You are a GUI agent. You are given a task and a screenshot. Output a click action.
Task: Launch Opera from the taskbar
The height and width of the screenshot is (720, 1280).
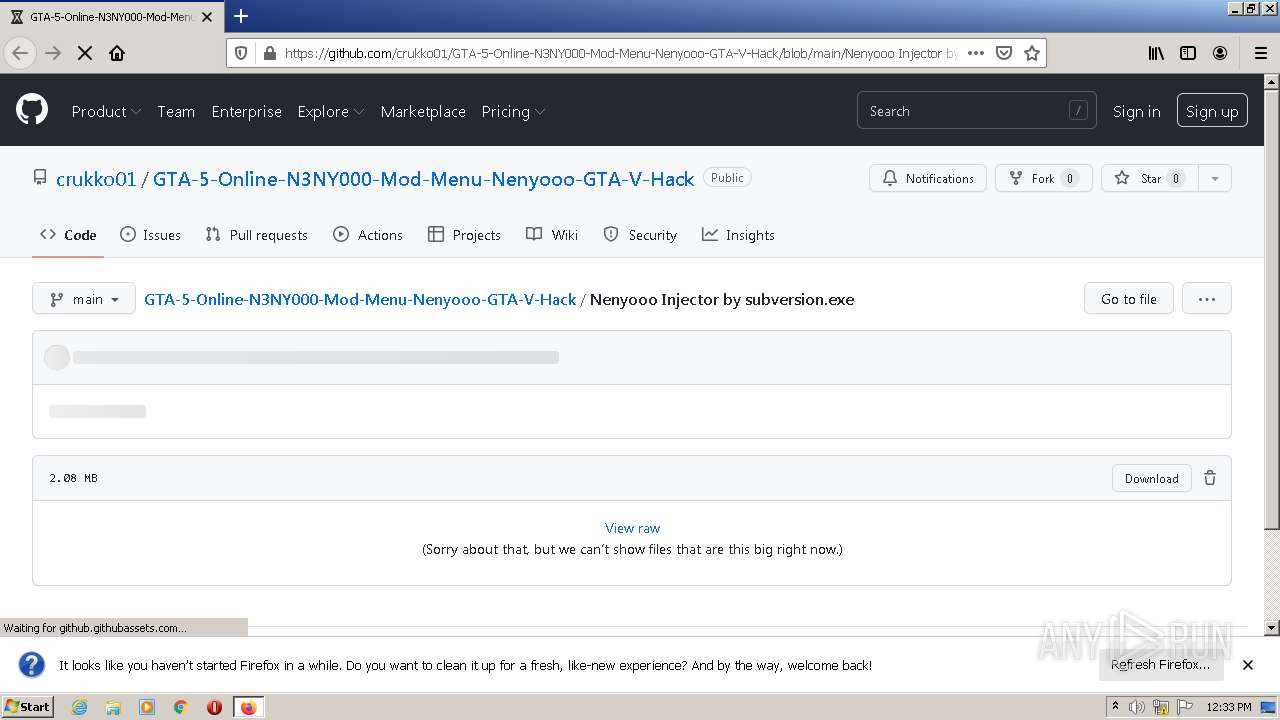[x=214, y=707]
